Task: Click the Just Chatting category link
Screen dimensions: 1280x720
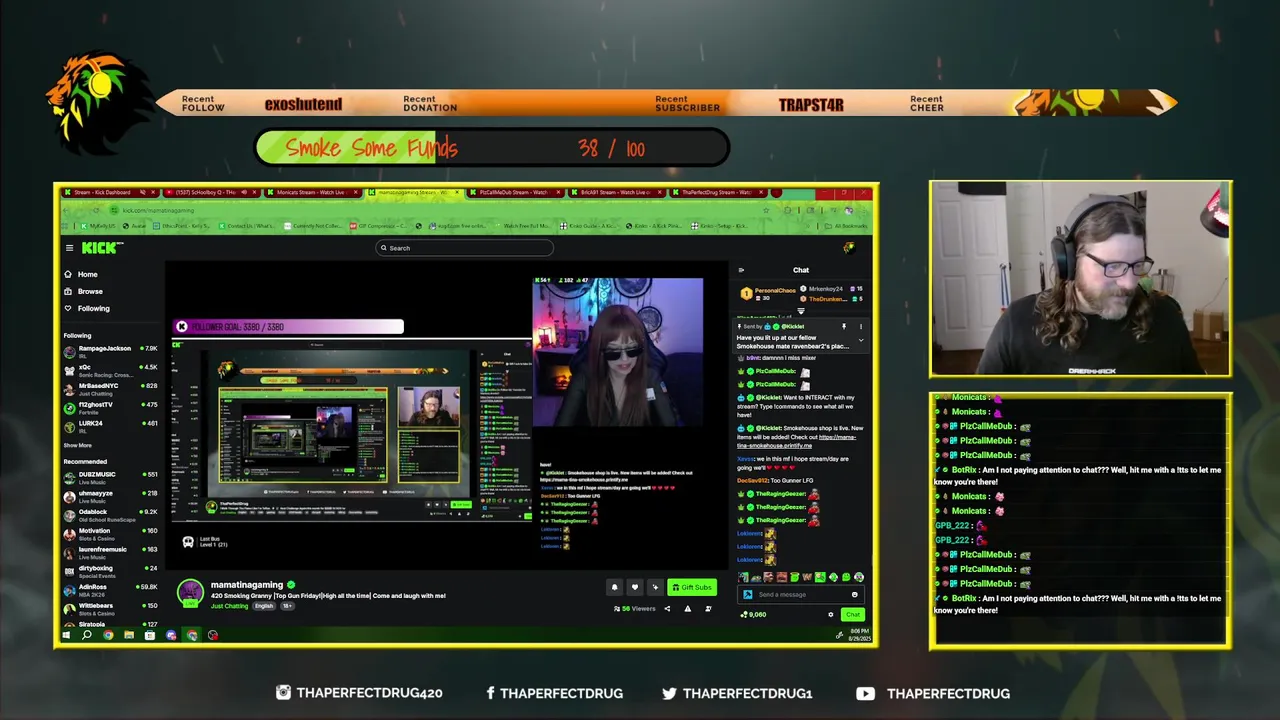Action: pos(229,606)
